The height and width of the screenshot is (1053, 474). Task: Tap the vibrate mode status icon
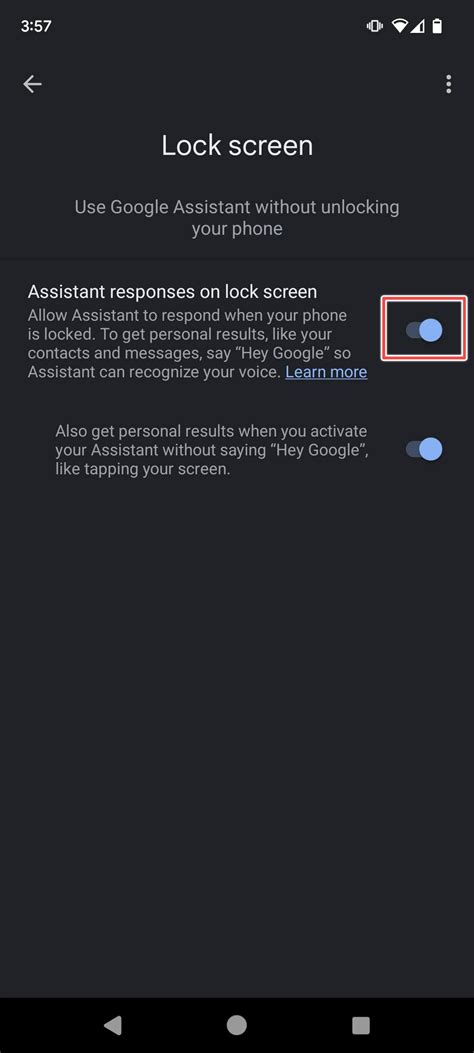click(x=374, y=26)
